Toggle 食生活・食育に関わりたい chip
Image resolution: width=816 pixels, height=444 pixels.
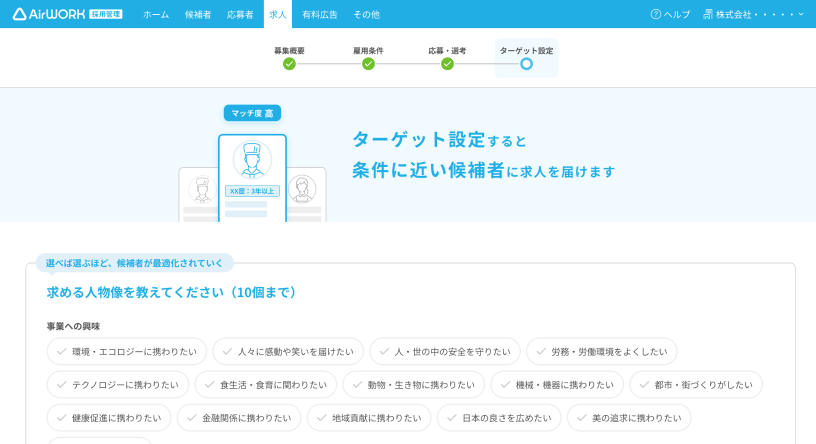(266, 385)
